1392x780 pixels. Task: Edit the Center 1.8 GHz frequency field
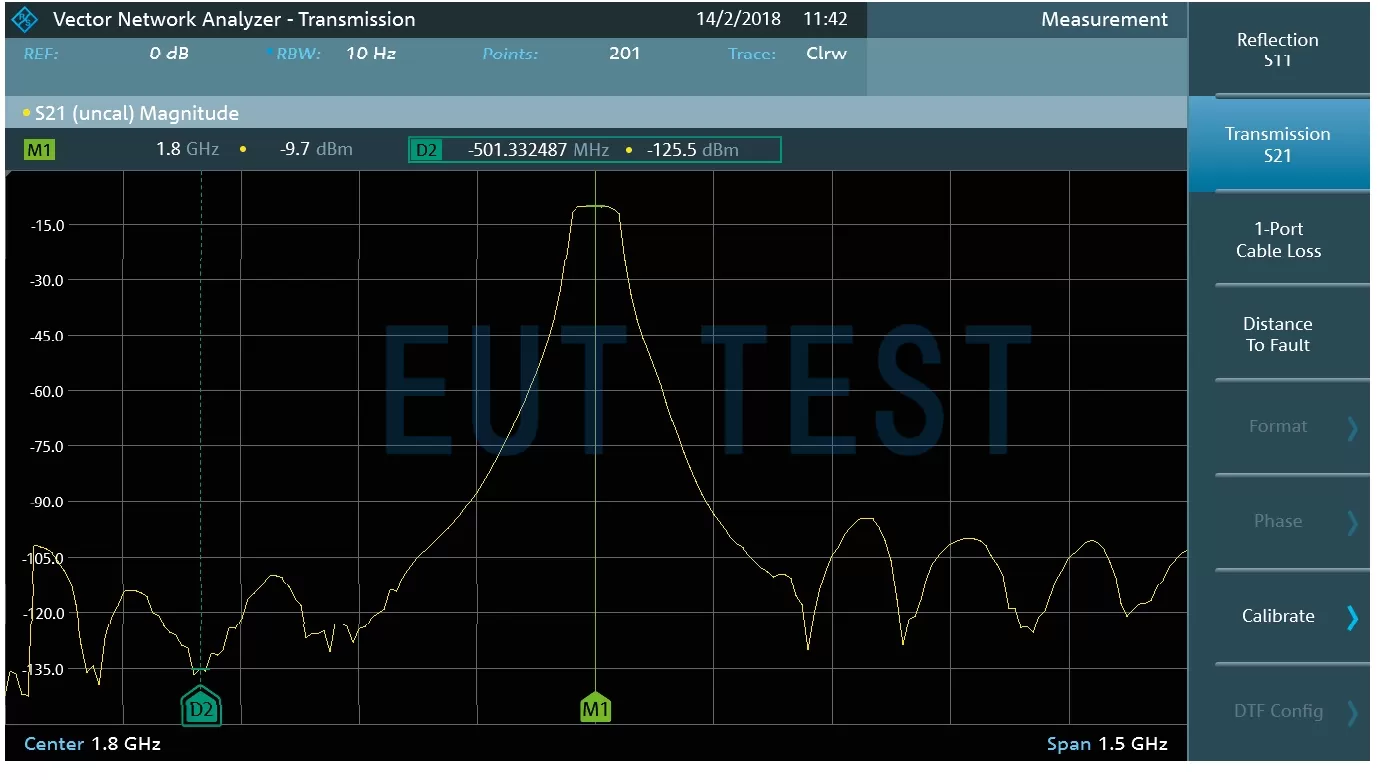[x=92, y=744]
